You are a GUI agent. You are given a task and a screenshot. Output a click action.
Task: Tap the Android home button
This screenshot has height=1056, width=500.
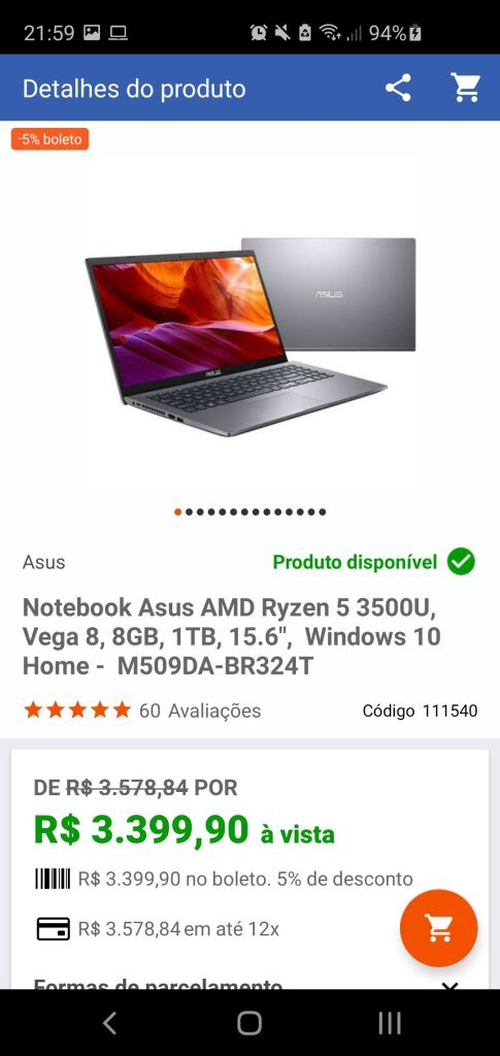[x=249, y=1023]
